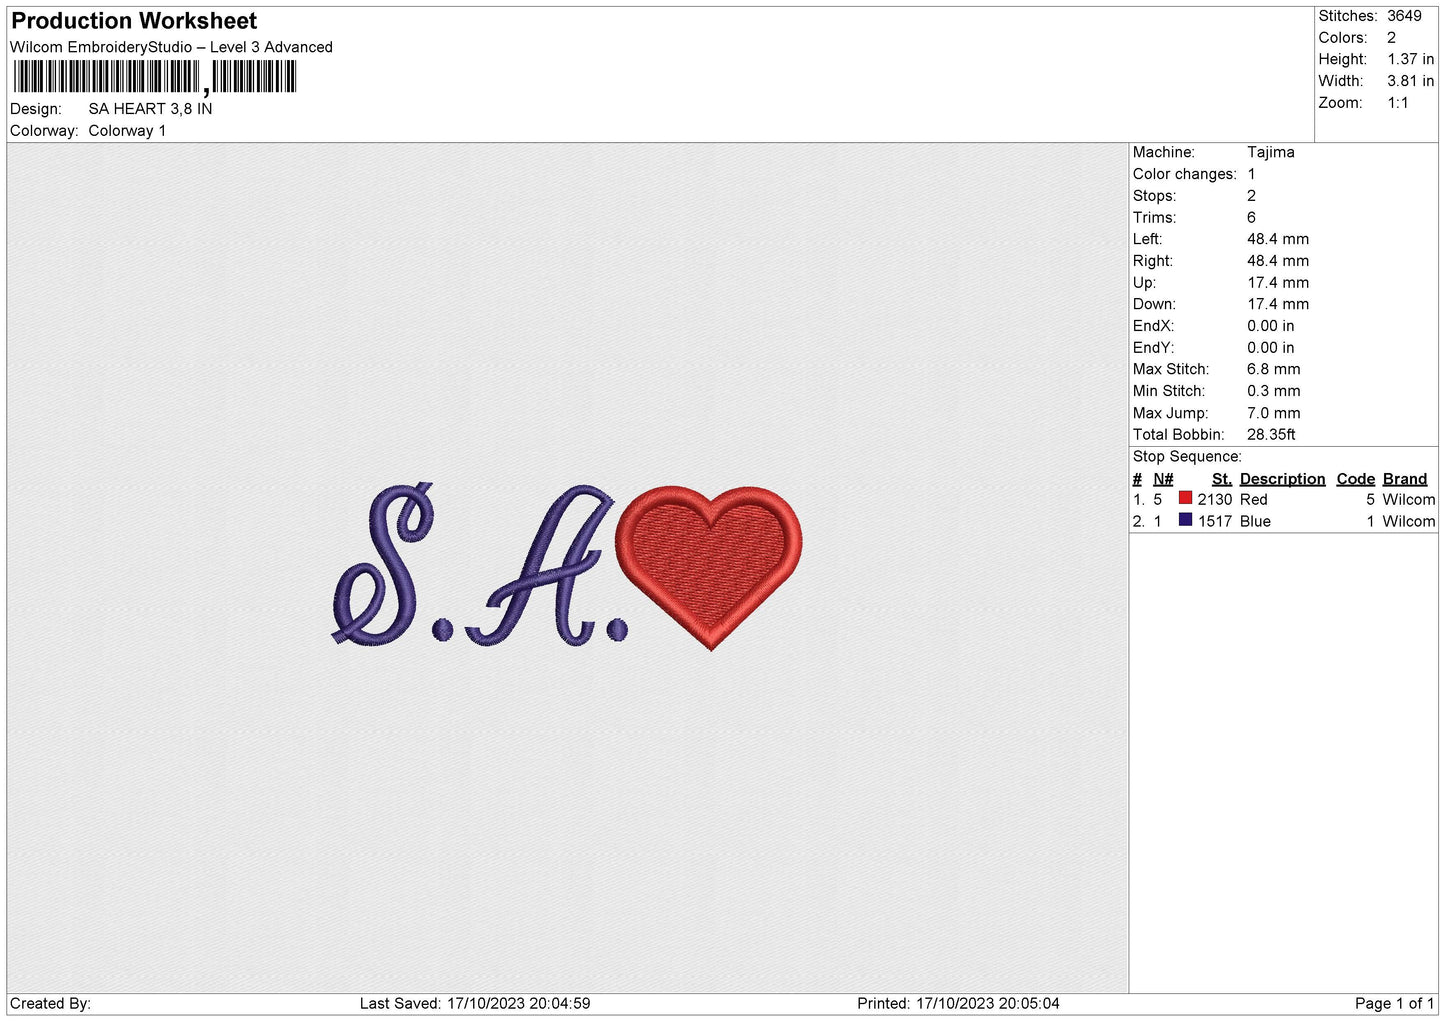The width and height of the screenshot is (1445, 1021).
Task: Click the Min Stitch value '0.3 mm'
Action: [1274, 391]
